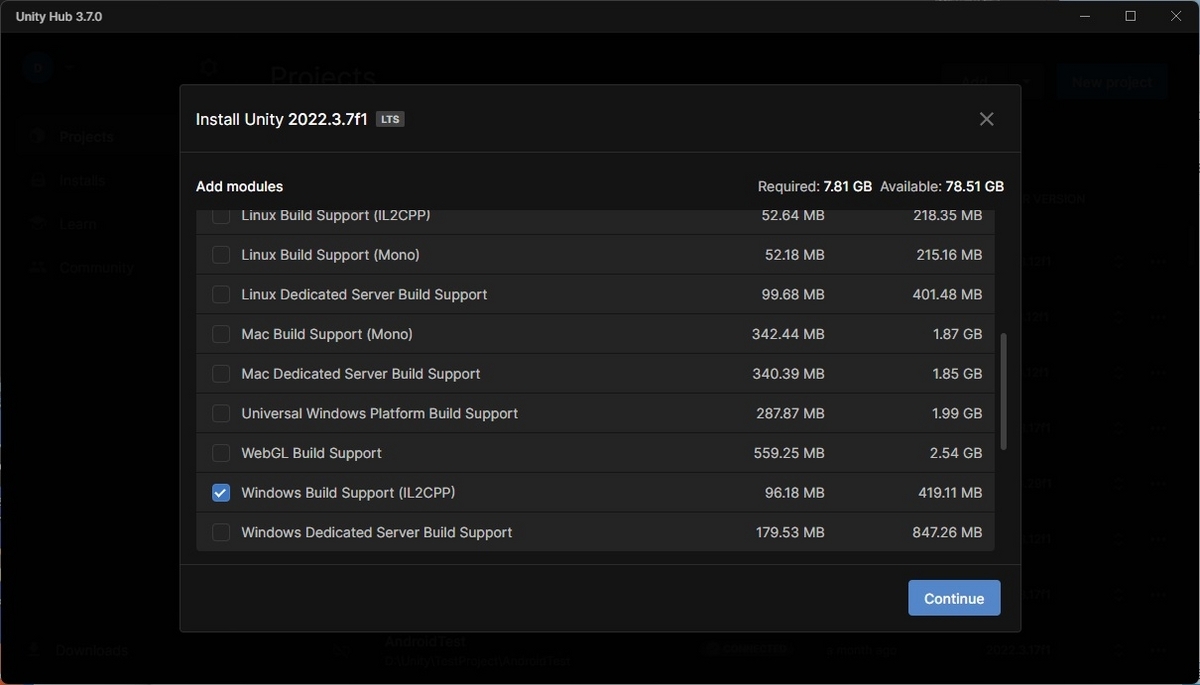1200x685 pixels.
Task: Click the dimmed New project button
Action: click(1112, 82)
